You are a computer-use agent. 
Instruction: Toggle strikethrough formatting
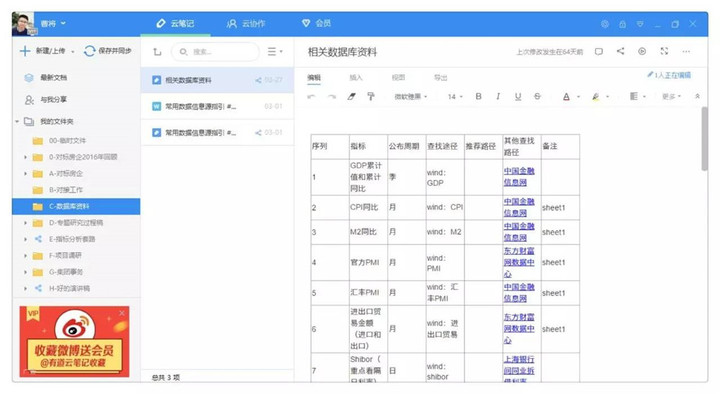[537, 96]
